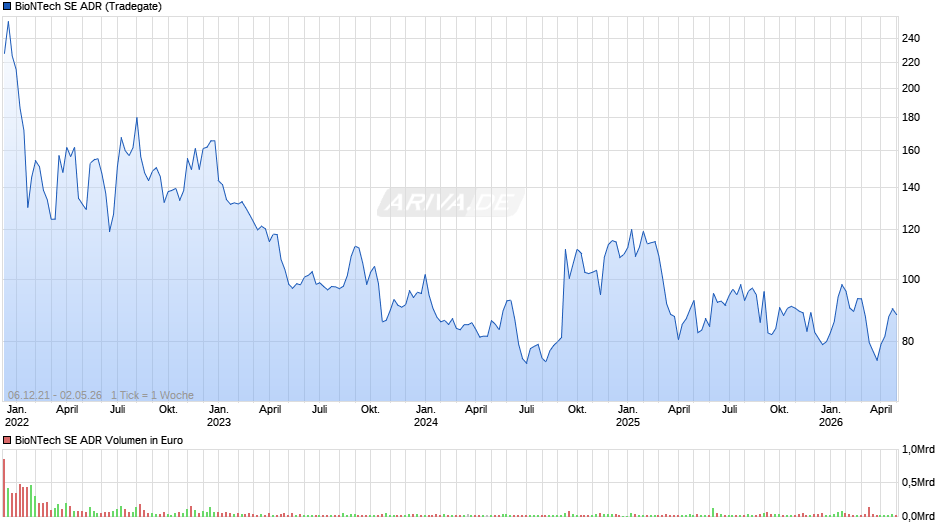Screen dimensions: 940x526
Task: Click the 1,0Mrd volume axis label
Action: pos(918,450)
